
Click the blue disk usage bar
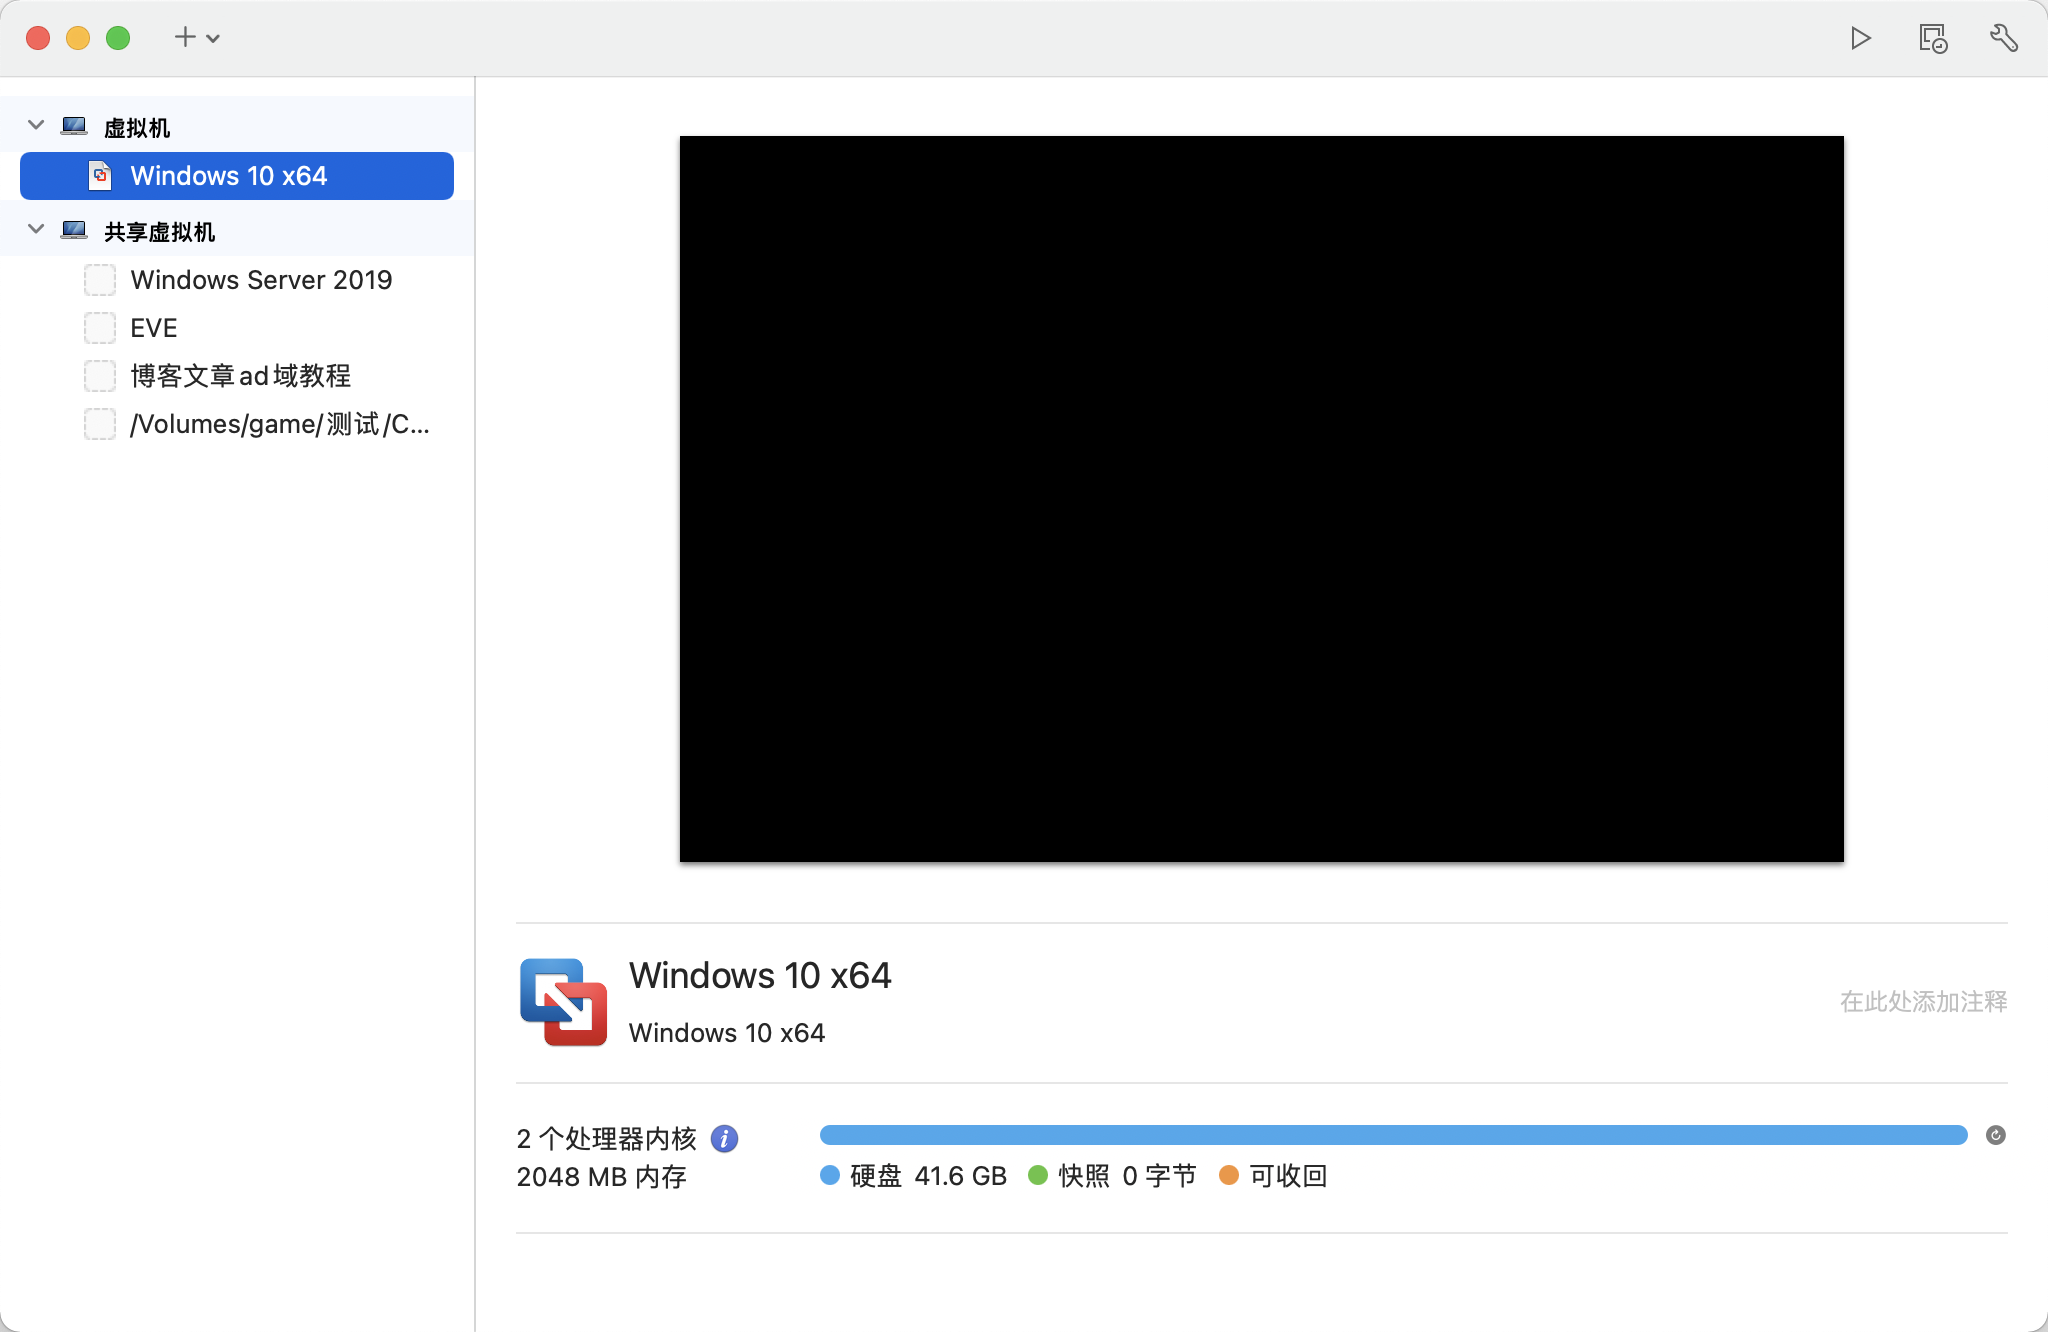(1392, 1135)
